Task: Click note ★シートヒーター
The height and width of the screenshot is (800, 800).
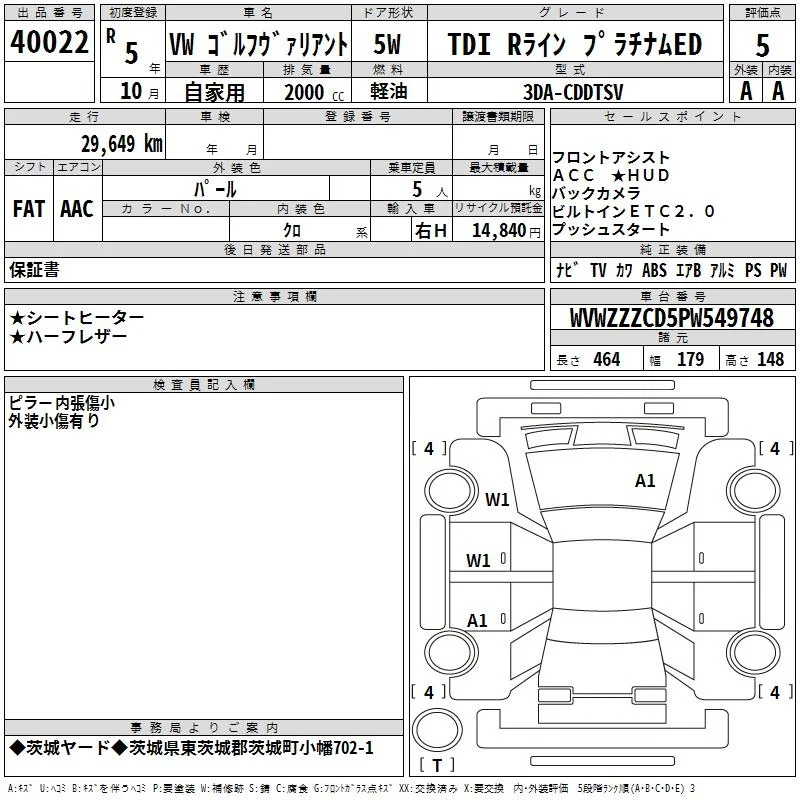Action: [77, 318]
